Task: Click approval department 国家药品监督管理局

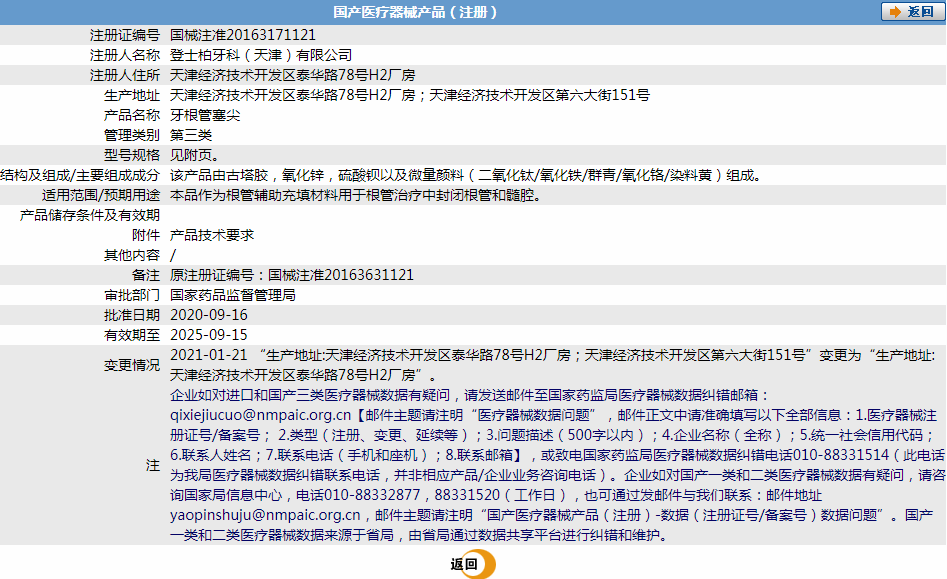Action: tap(233, 295)
